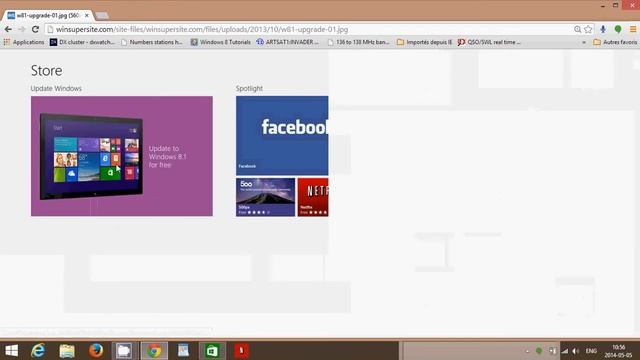Bookmark this page with the star icon
Screen dimensions: 640x360
pyautogui.click(x=588, y=29)
